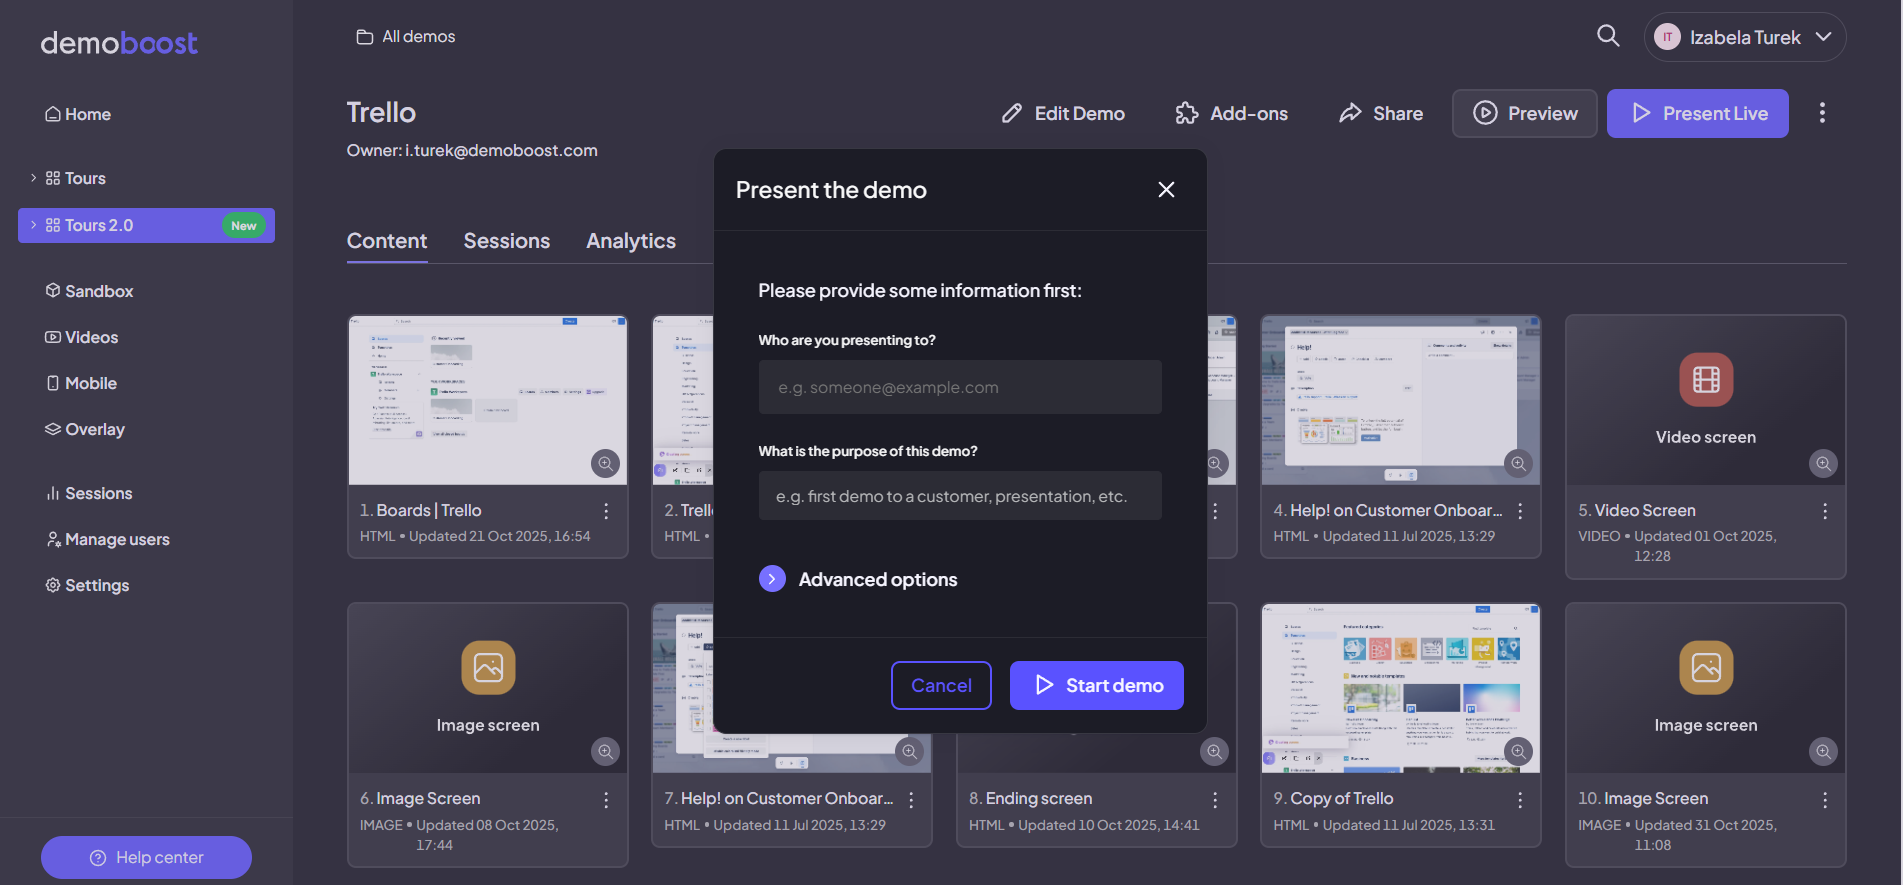Focus the presenting-to email field

(x=960, y=387)
